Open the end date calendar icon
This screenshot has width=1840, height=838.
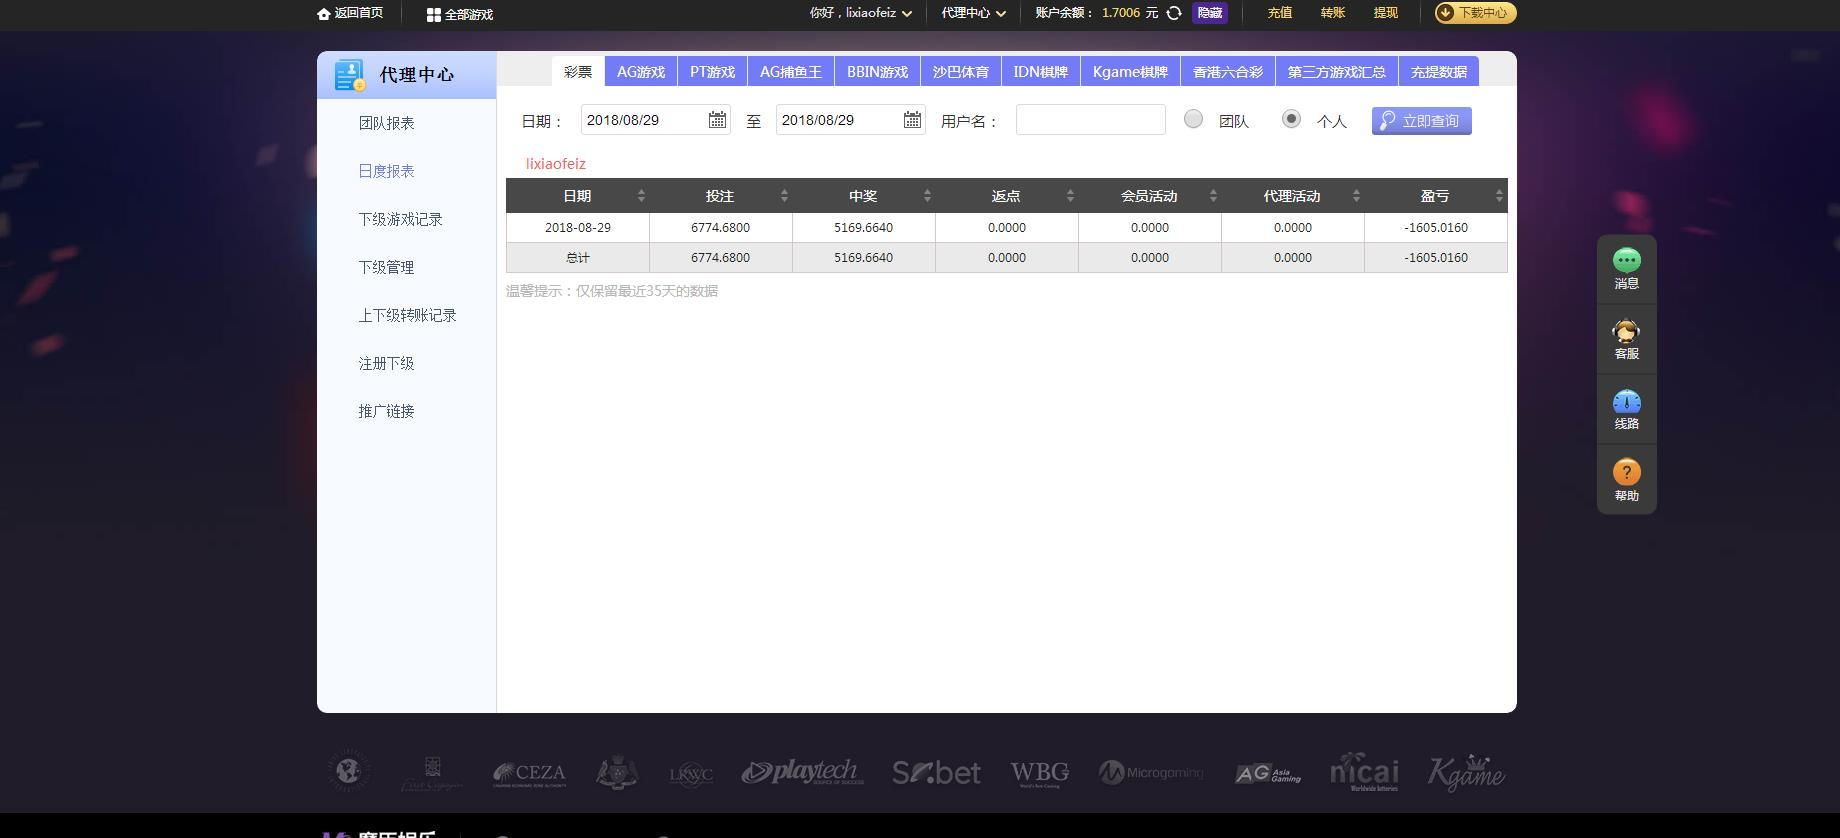pyautogui.click(x=912, y=120)
